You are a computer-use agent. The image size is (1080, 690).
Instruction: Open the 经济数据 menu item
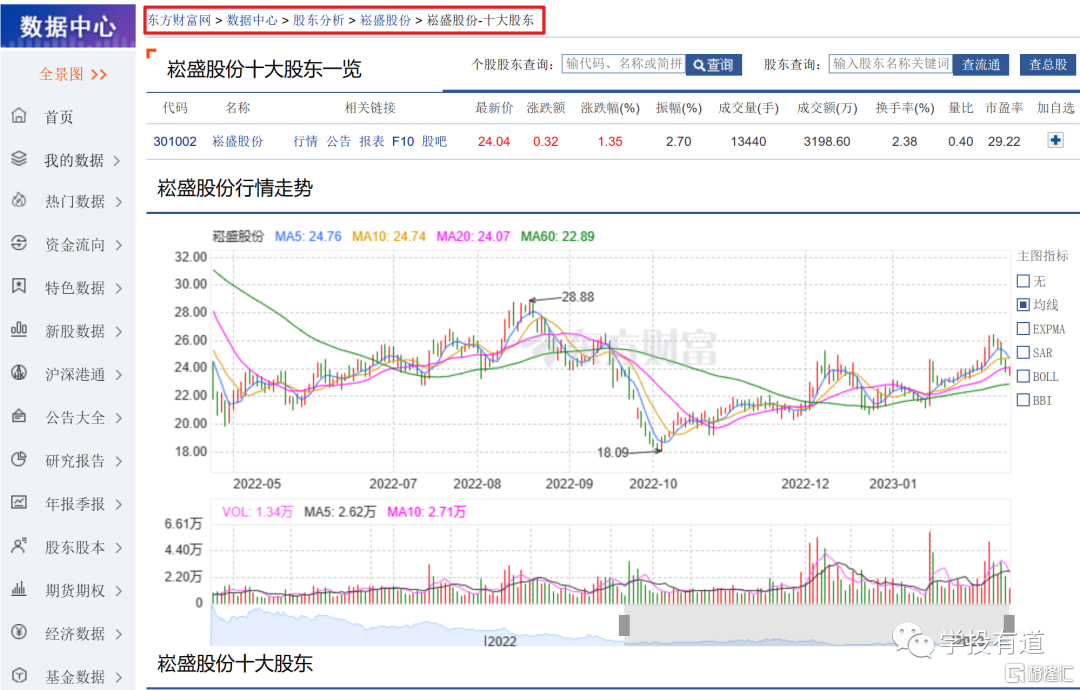pos(74,634)
